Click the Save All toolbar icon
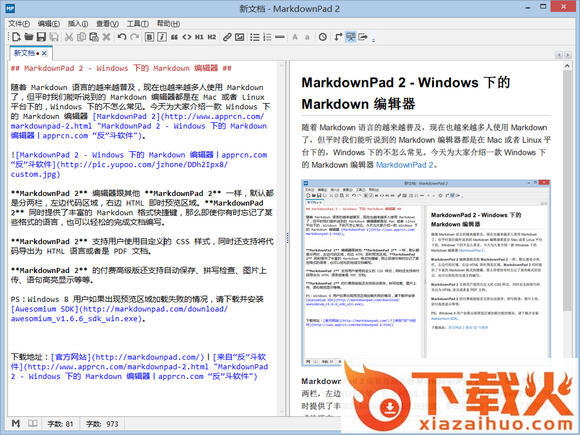Viewport: 580px width, 435px height. (54, 37)
